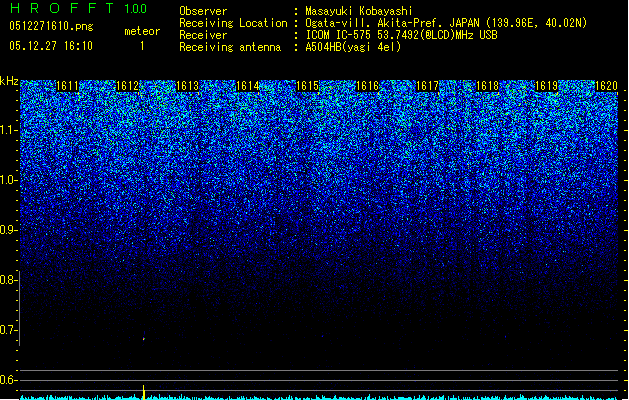Click the 1616 time marker
629x400 pixels.
point(367,86)
